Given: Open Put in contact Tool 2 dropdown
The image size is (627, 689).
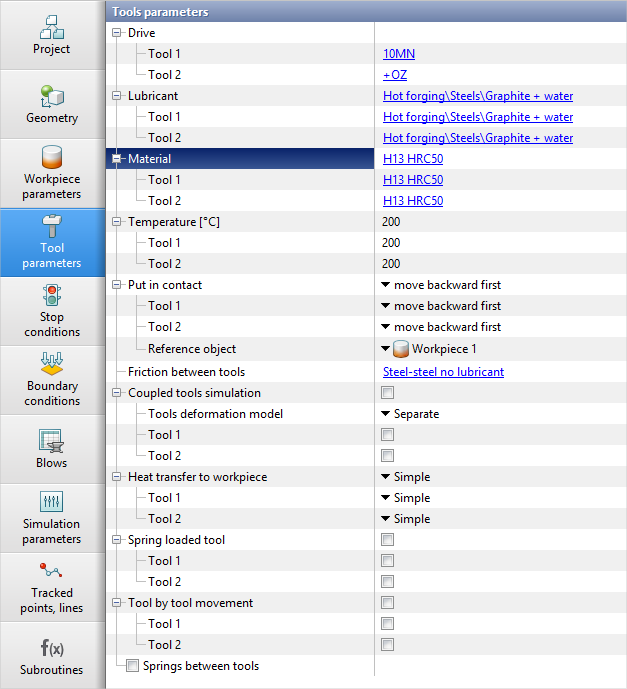Looking at the screenshot, I should 385,327.
